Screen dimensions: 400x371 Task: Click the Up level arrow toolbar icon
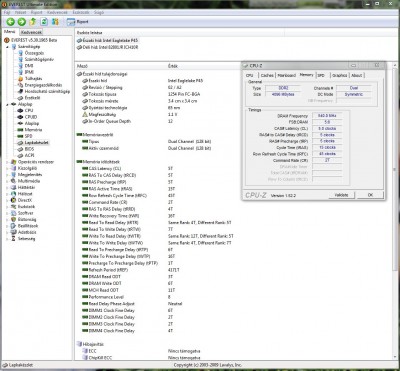[33, 22]
